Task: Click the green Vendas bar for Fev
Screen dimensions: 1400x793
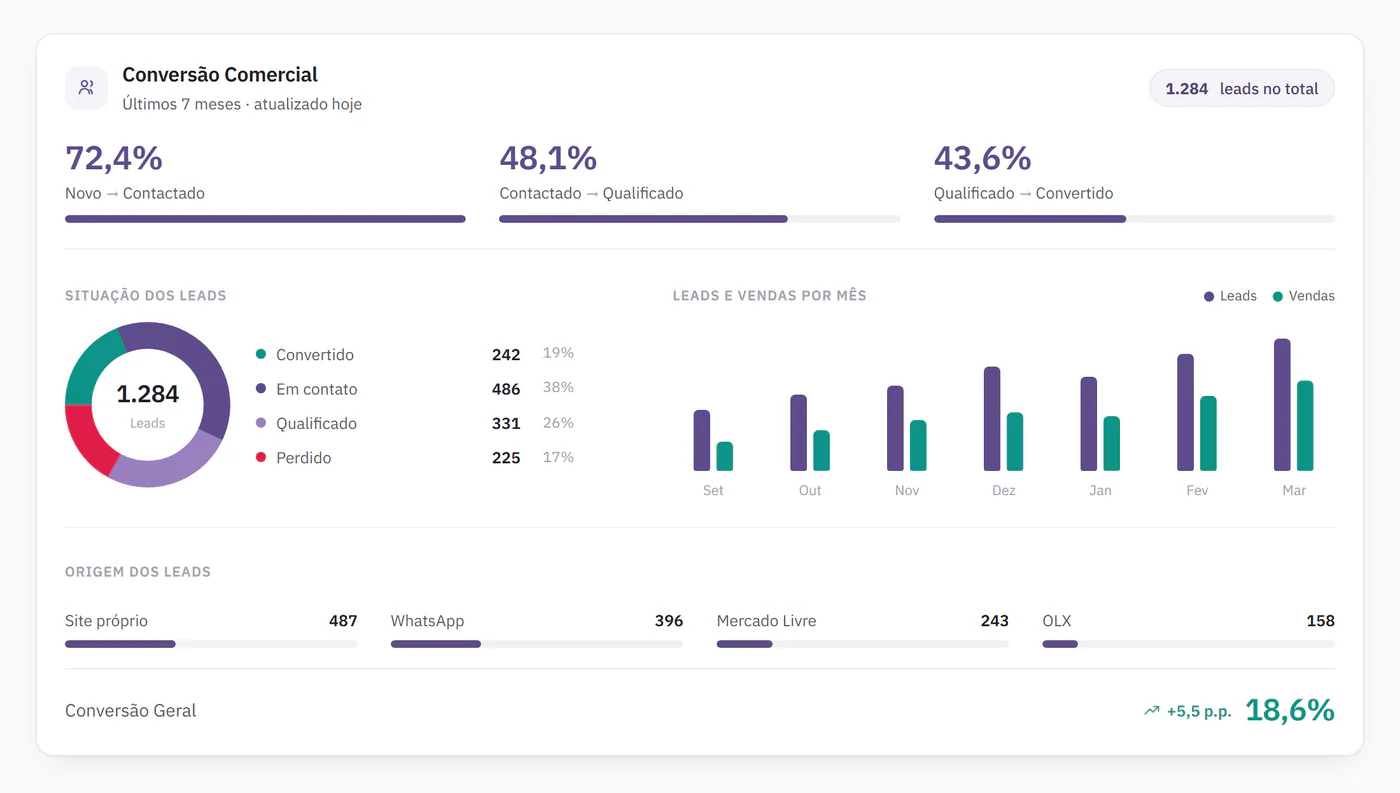Action: [x=1209, y=433]
